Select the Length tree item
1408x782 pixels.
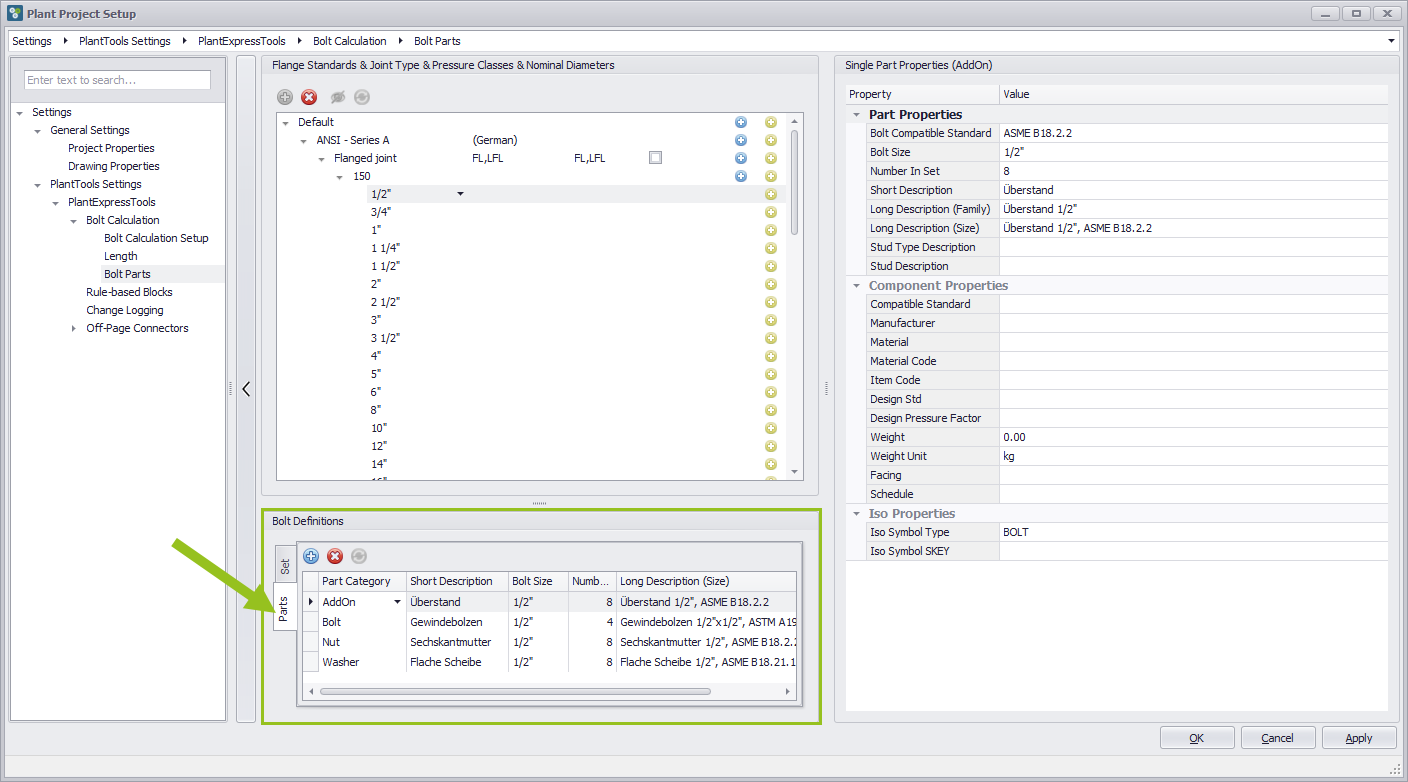coord(121,256)
